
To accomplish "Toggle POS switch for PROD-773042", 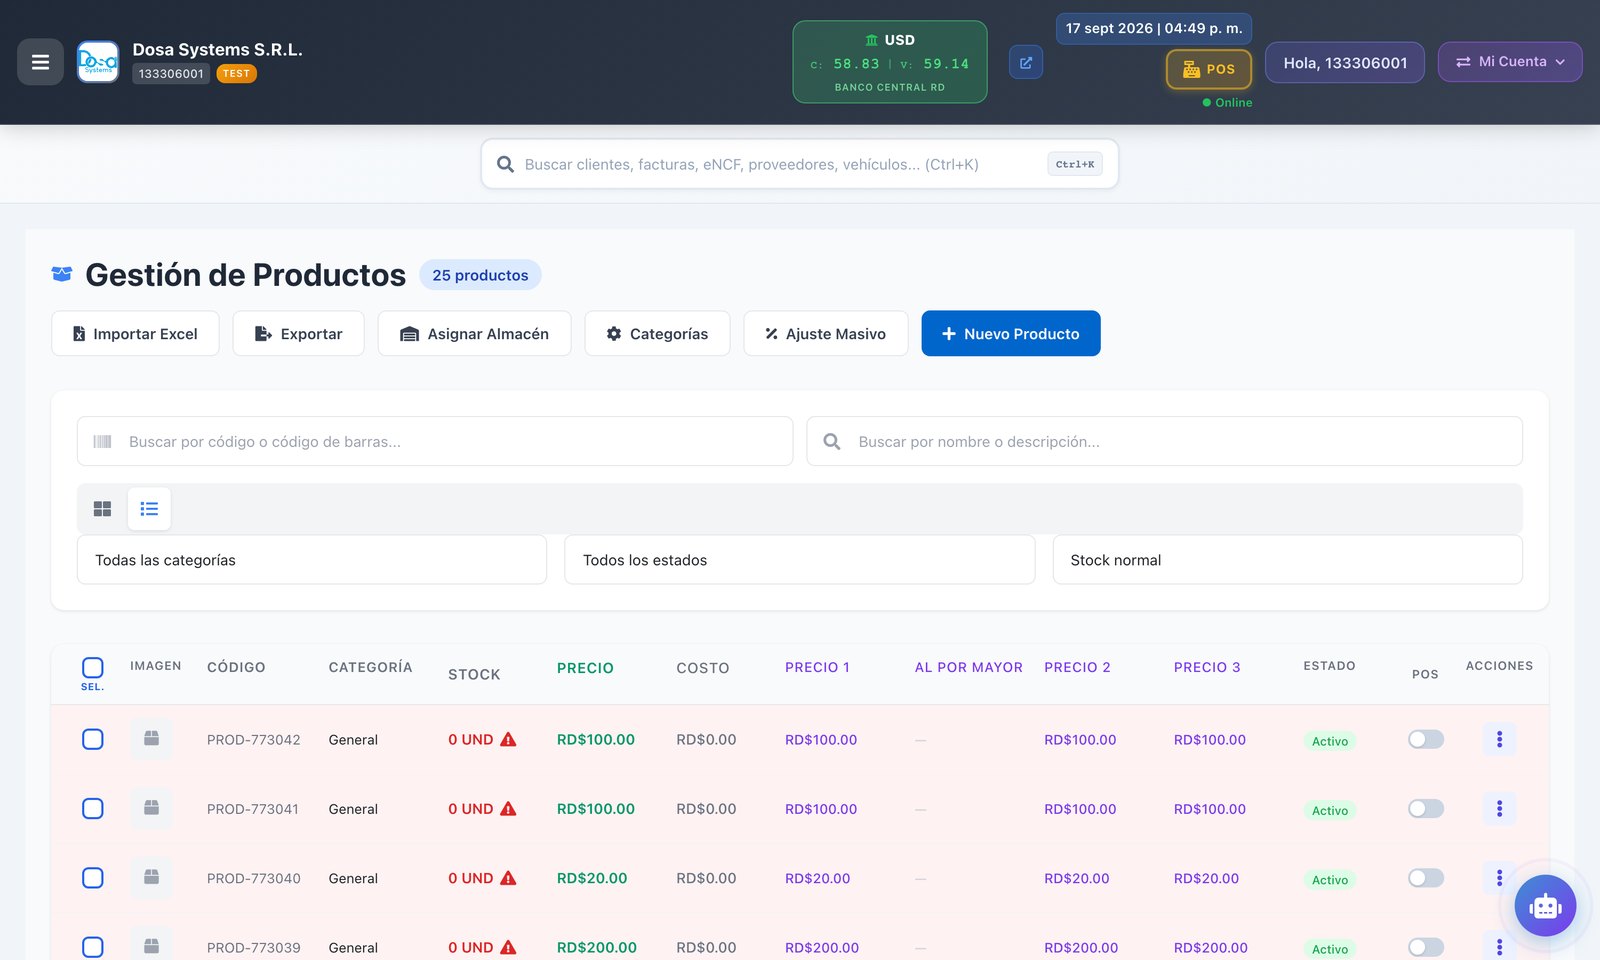I will [x=1426, y=739].
